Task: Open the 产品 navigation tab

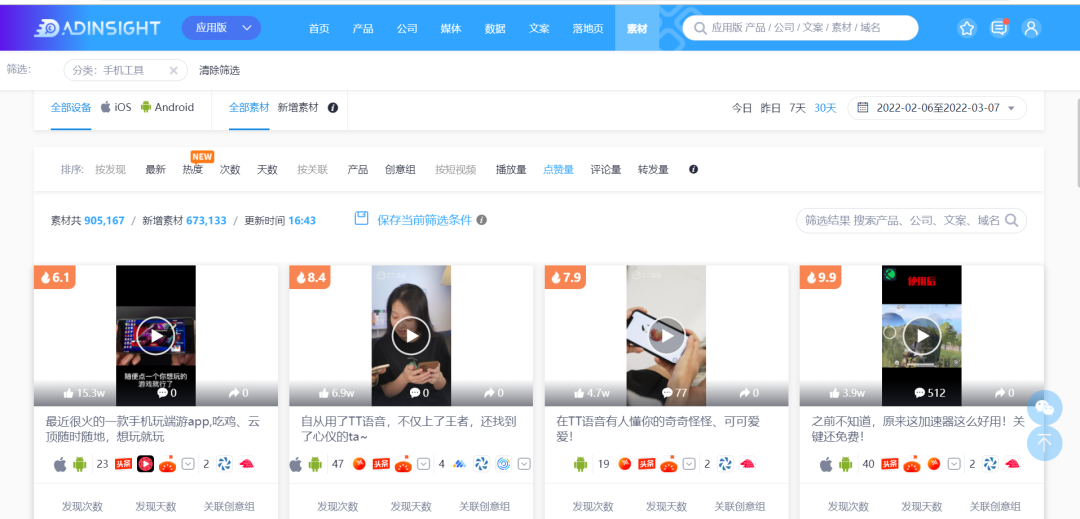Action: pyautogui.click(x=363, y=28)
